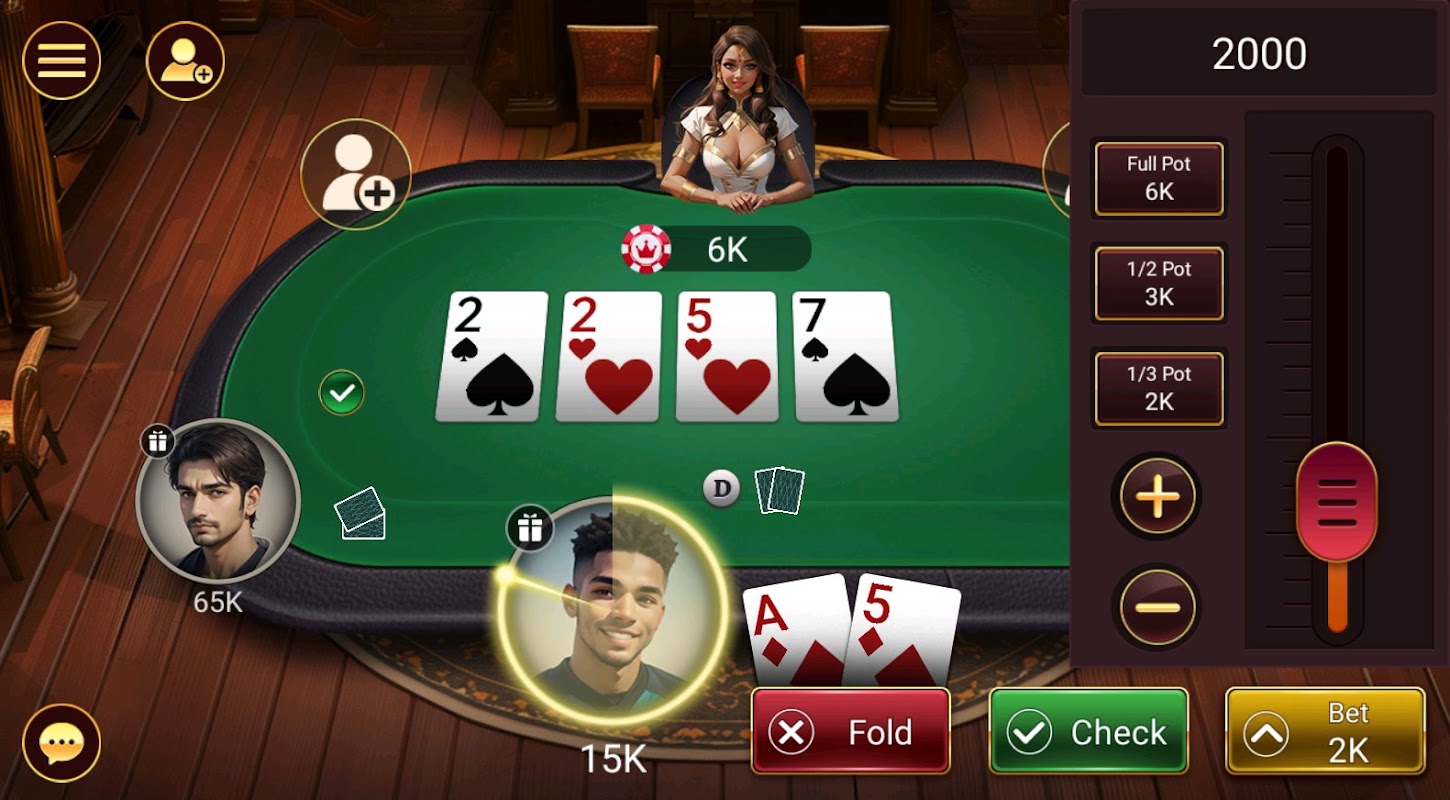
Task: Select 1/3 Pot 2K bet preset
Action: 1159,388
